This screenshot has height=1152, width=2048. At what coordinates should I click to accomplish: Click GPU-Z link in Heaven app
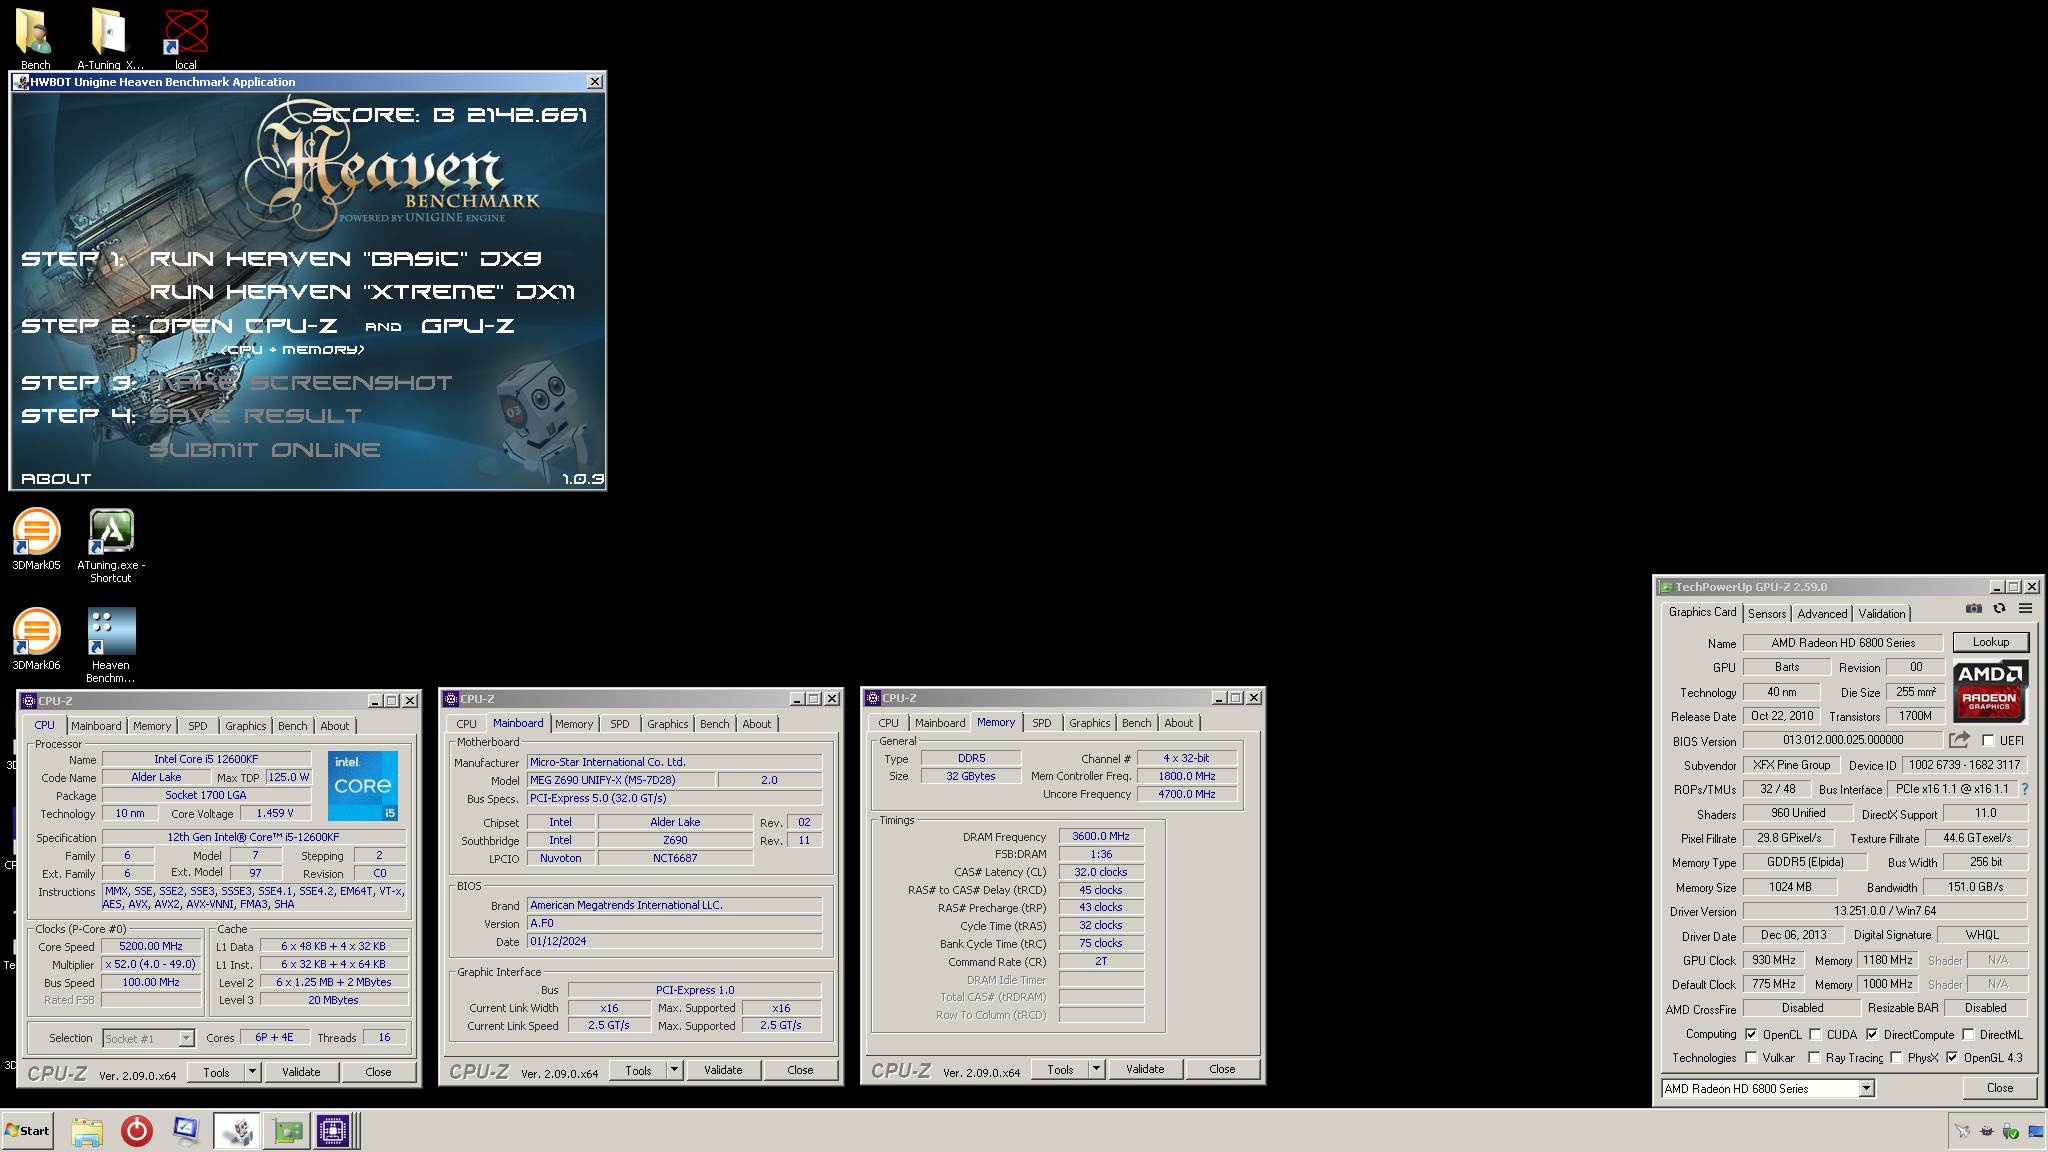pyautogui.click(x=468, y=326)
